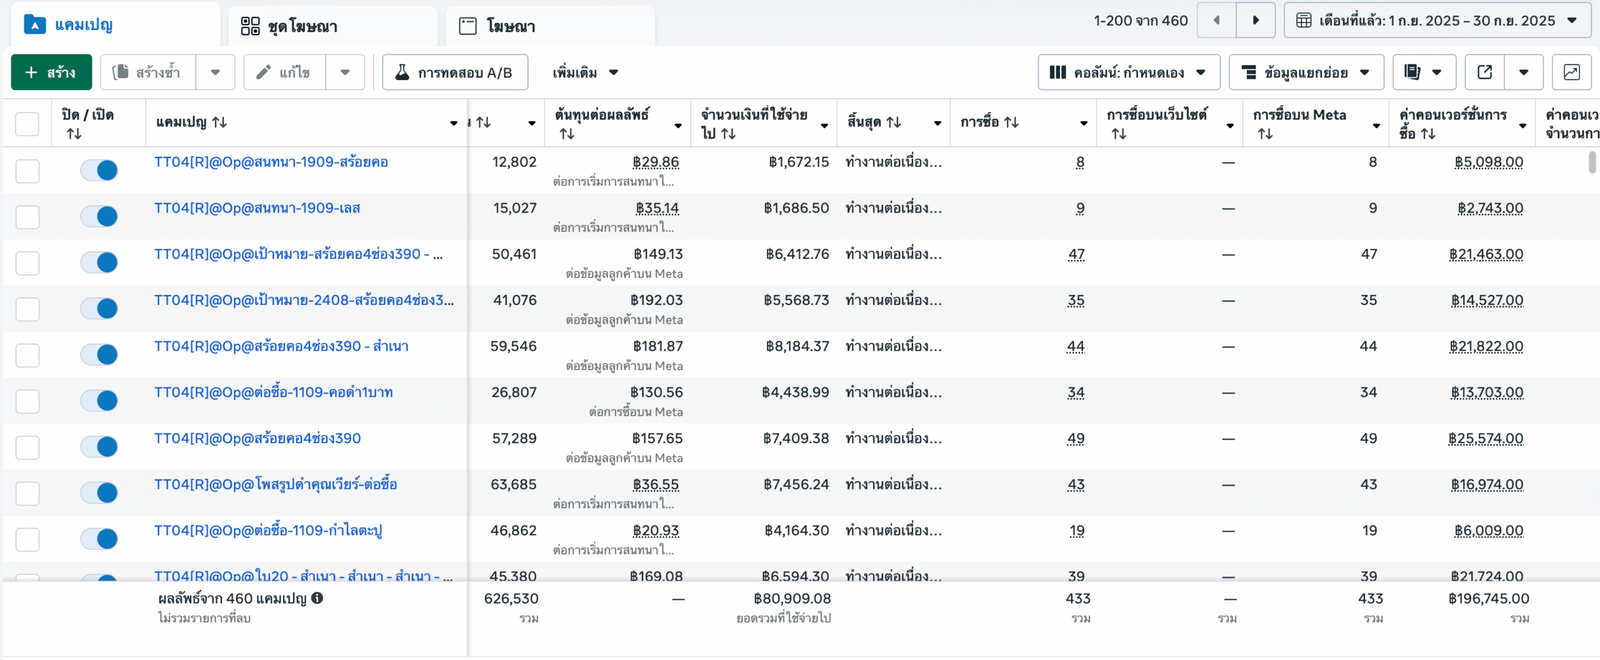Select all campaigns with header checkbox
The image size is (1600, 660).
(27, 123)
